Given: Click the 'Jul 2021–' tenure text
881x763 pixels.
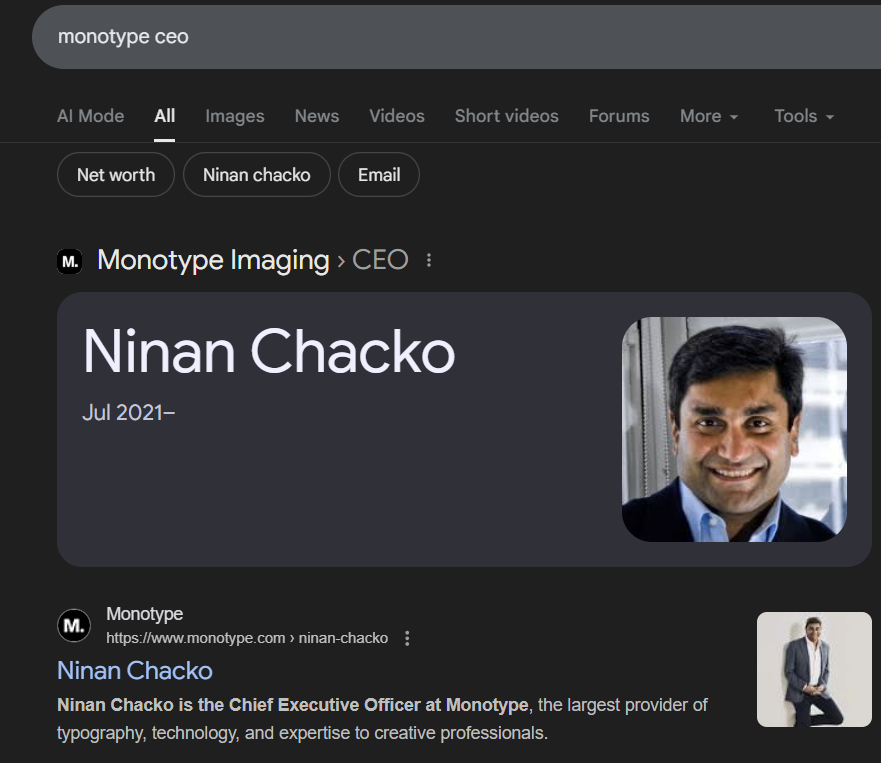Looking at the screenshot, I should pos(129,413).
